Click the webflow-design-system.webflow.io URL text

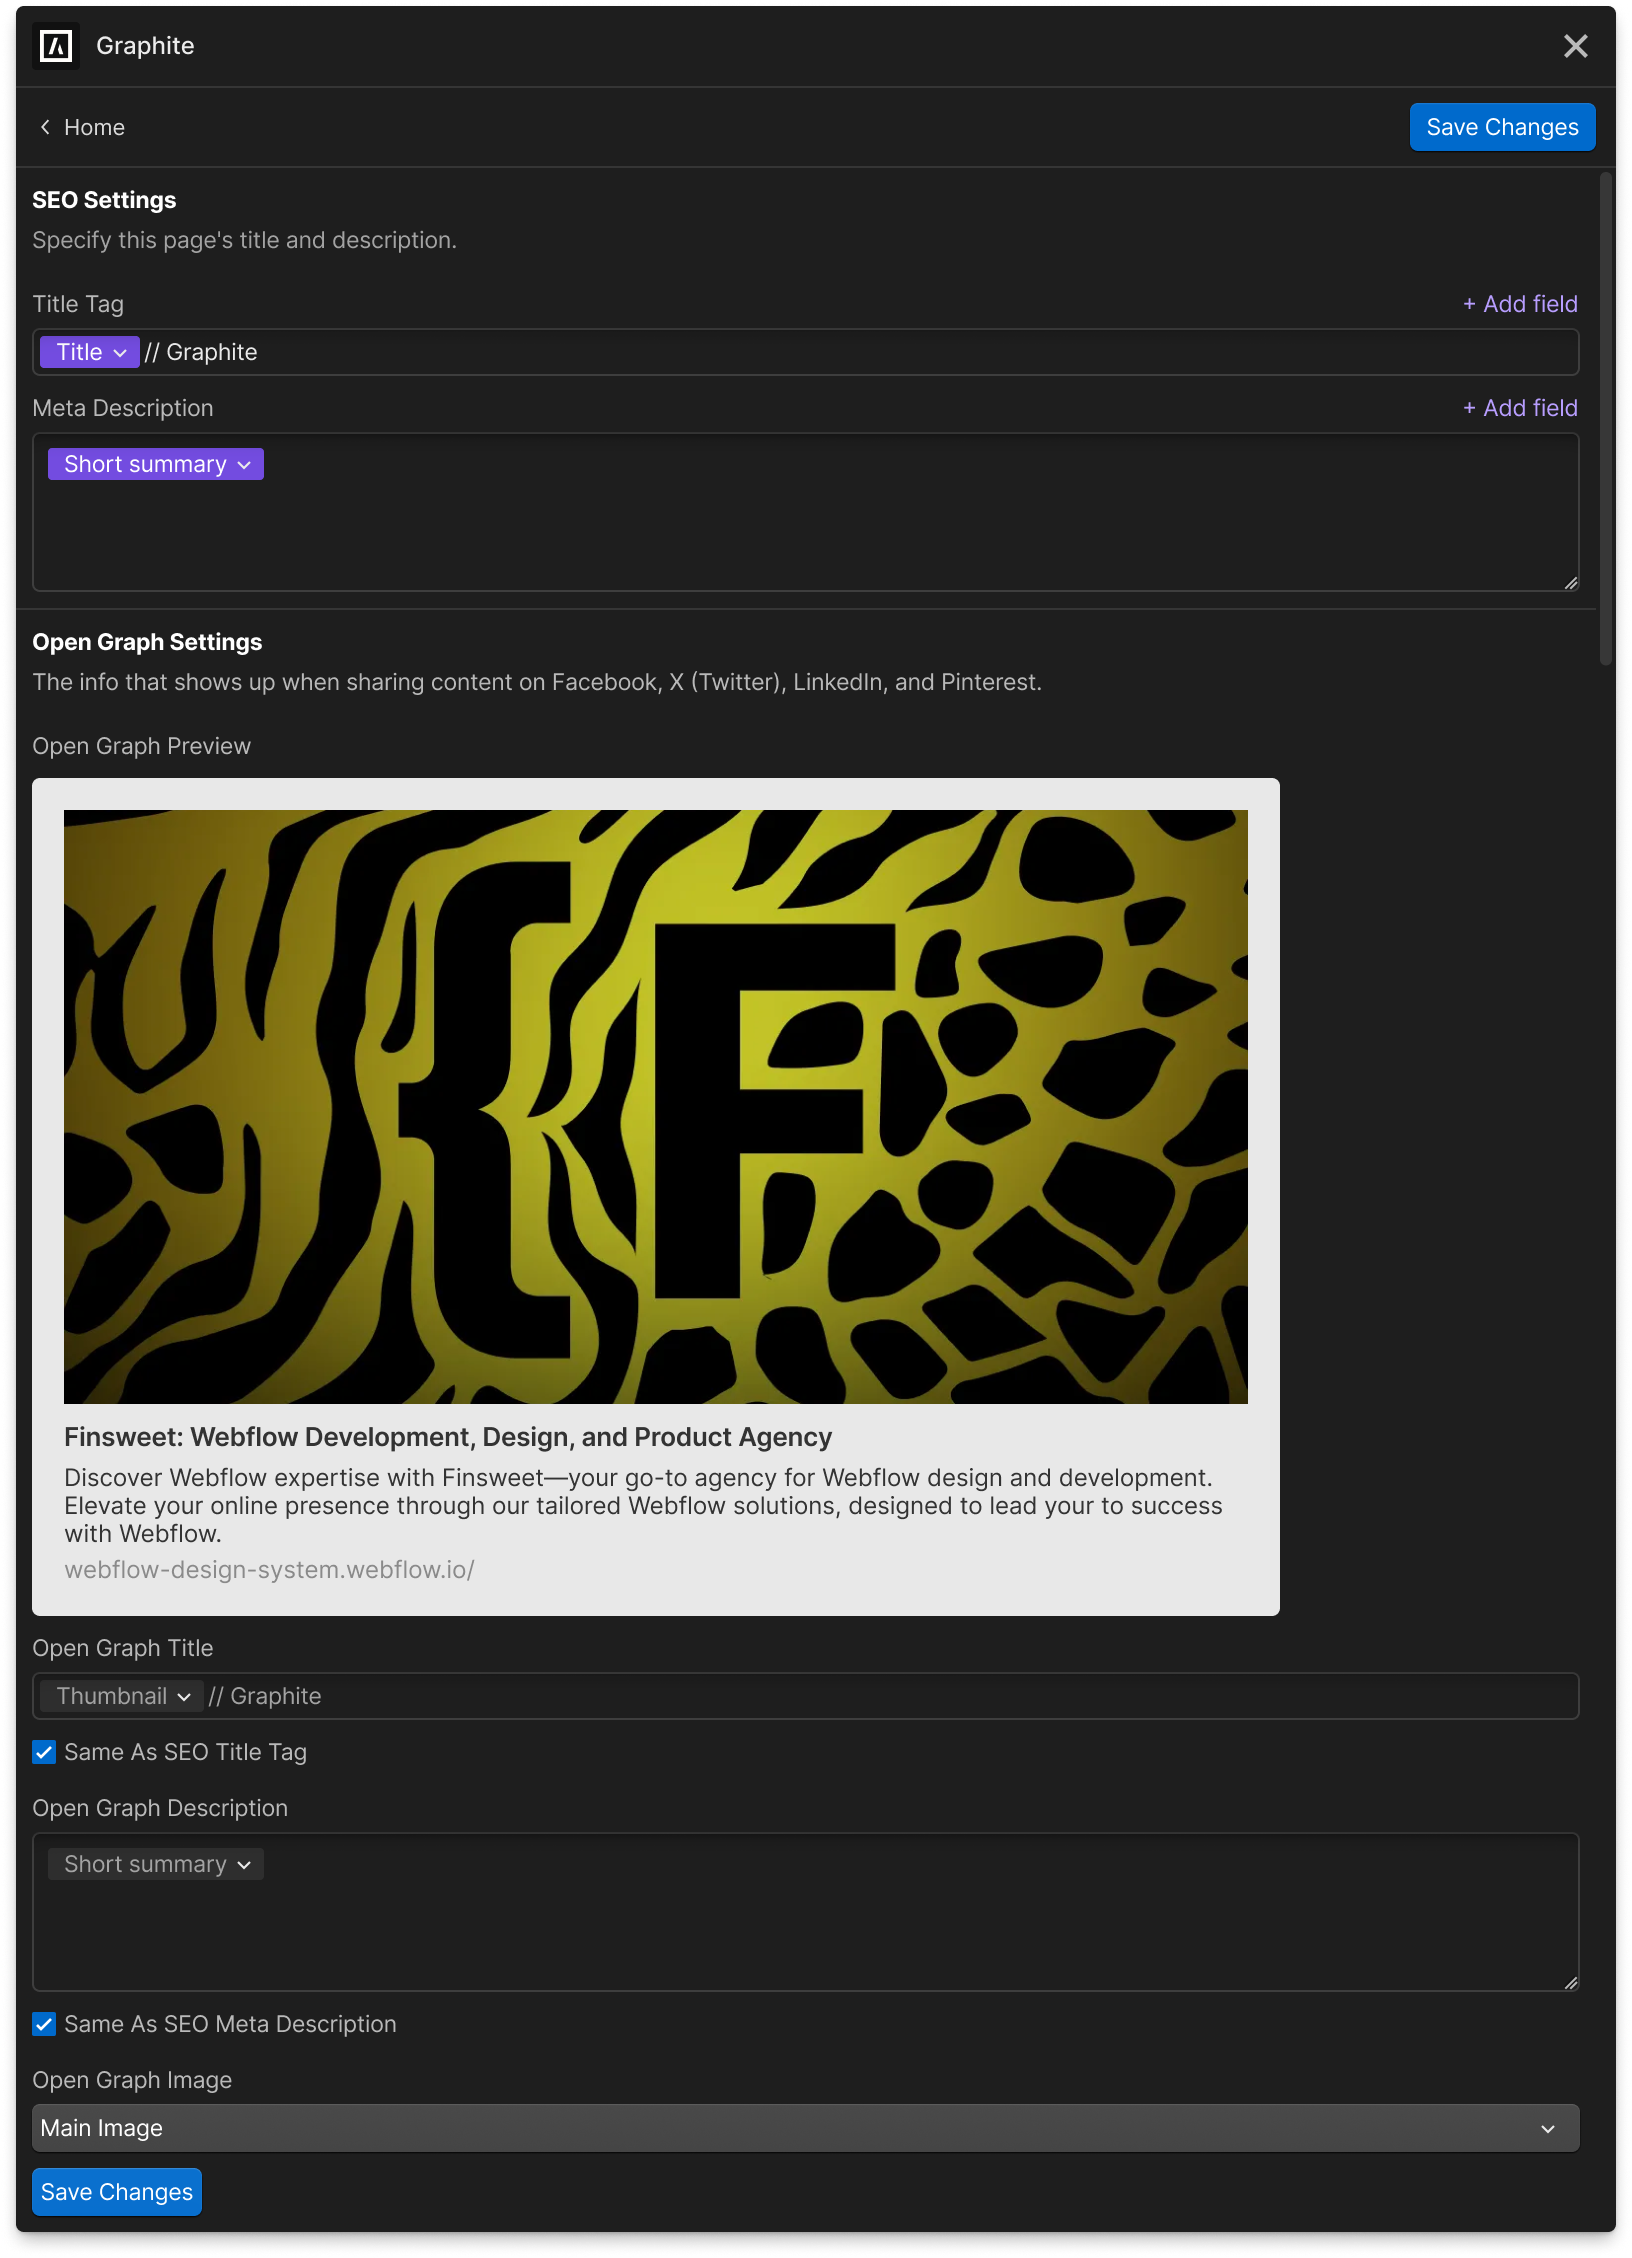(269, 1570)
